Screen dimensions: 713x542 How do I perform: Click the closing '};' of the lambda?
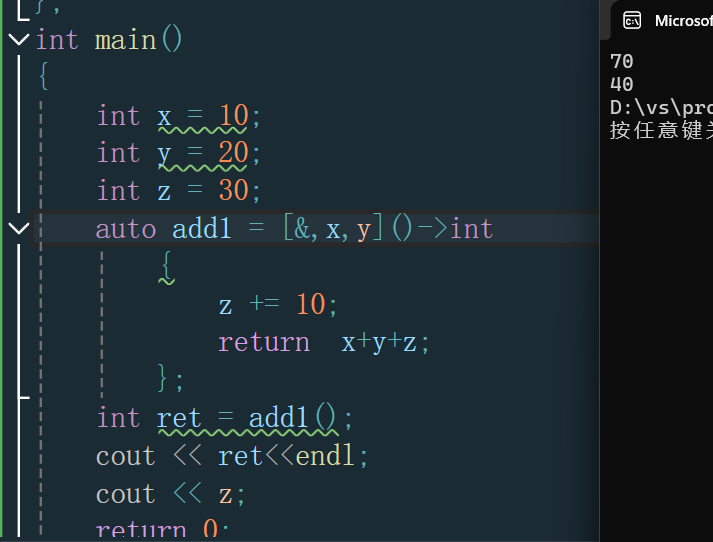tap(171, 378)
